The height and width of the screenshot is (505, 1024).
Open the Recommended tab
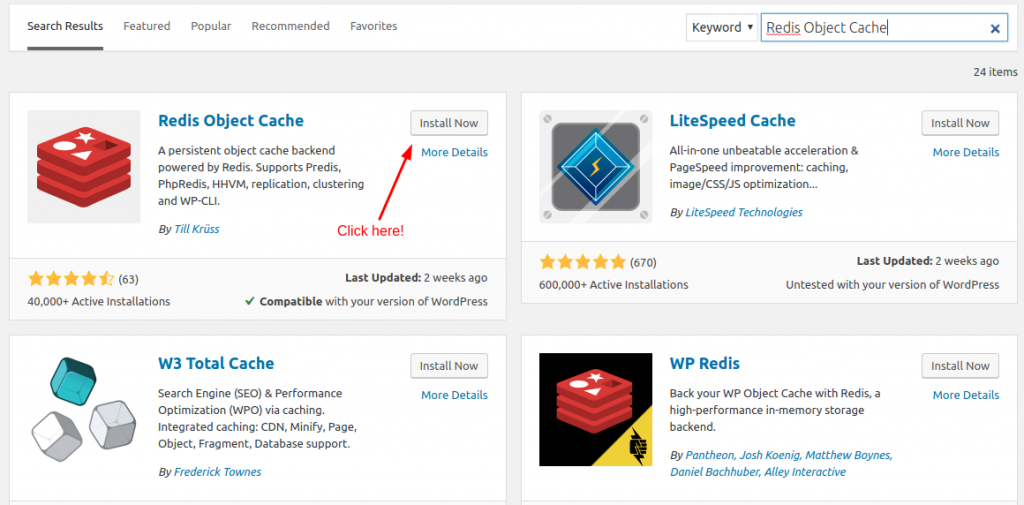coord(290,26)
